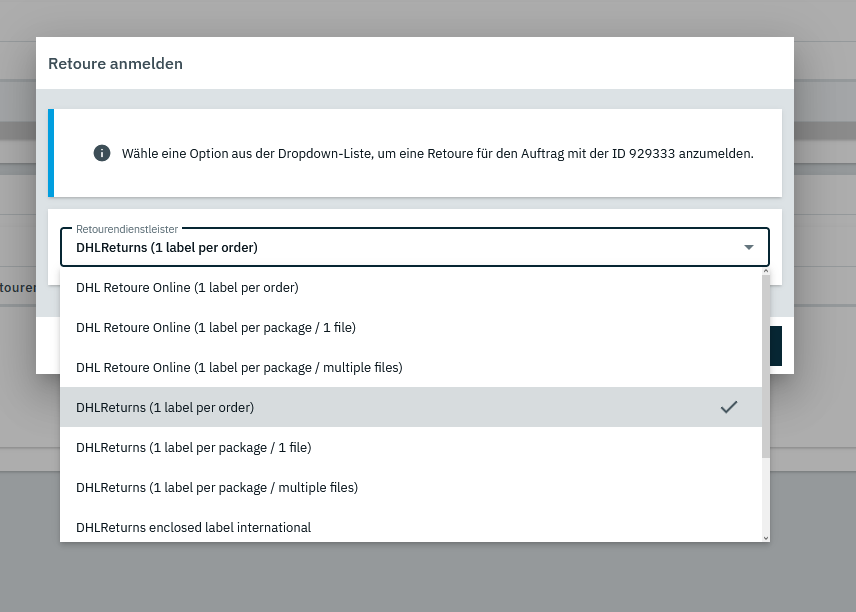Click the Retoure anmelden dialog title
The image size is (856, 612).
(115, 64)
